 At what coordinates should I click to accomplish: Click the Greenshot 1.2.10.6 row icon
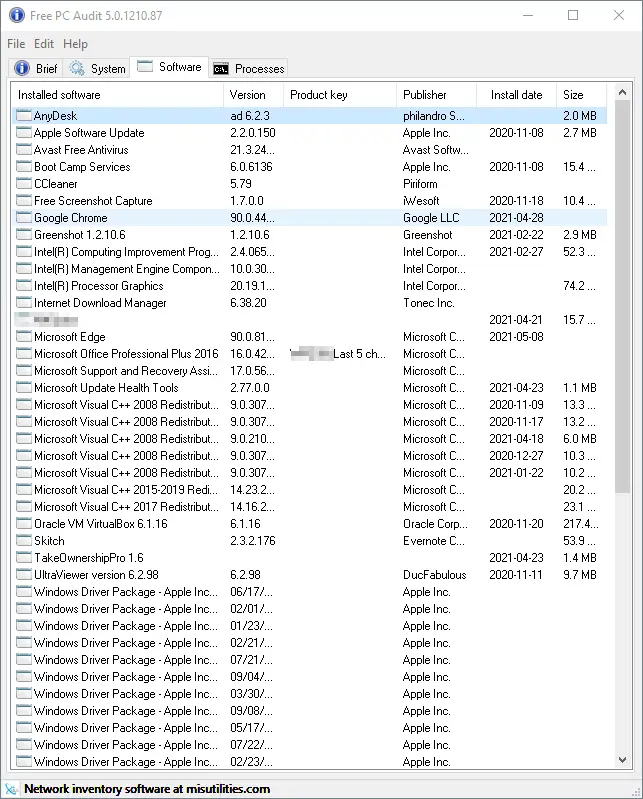(23, 234)
